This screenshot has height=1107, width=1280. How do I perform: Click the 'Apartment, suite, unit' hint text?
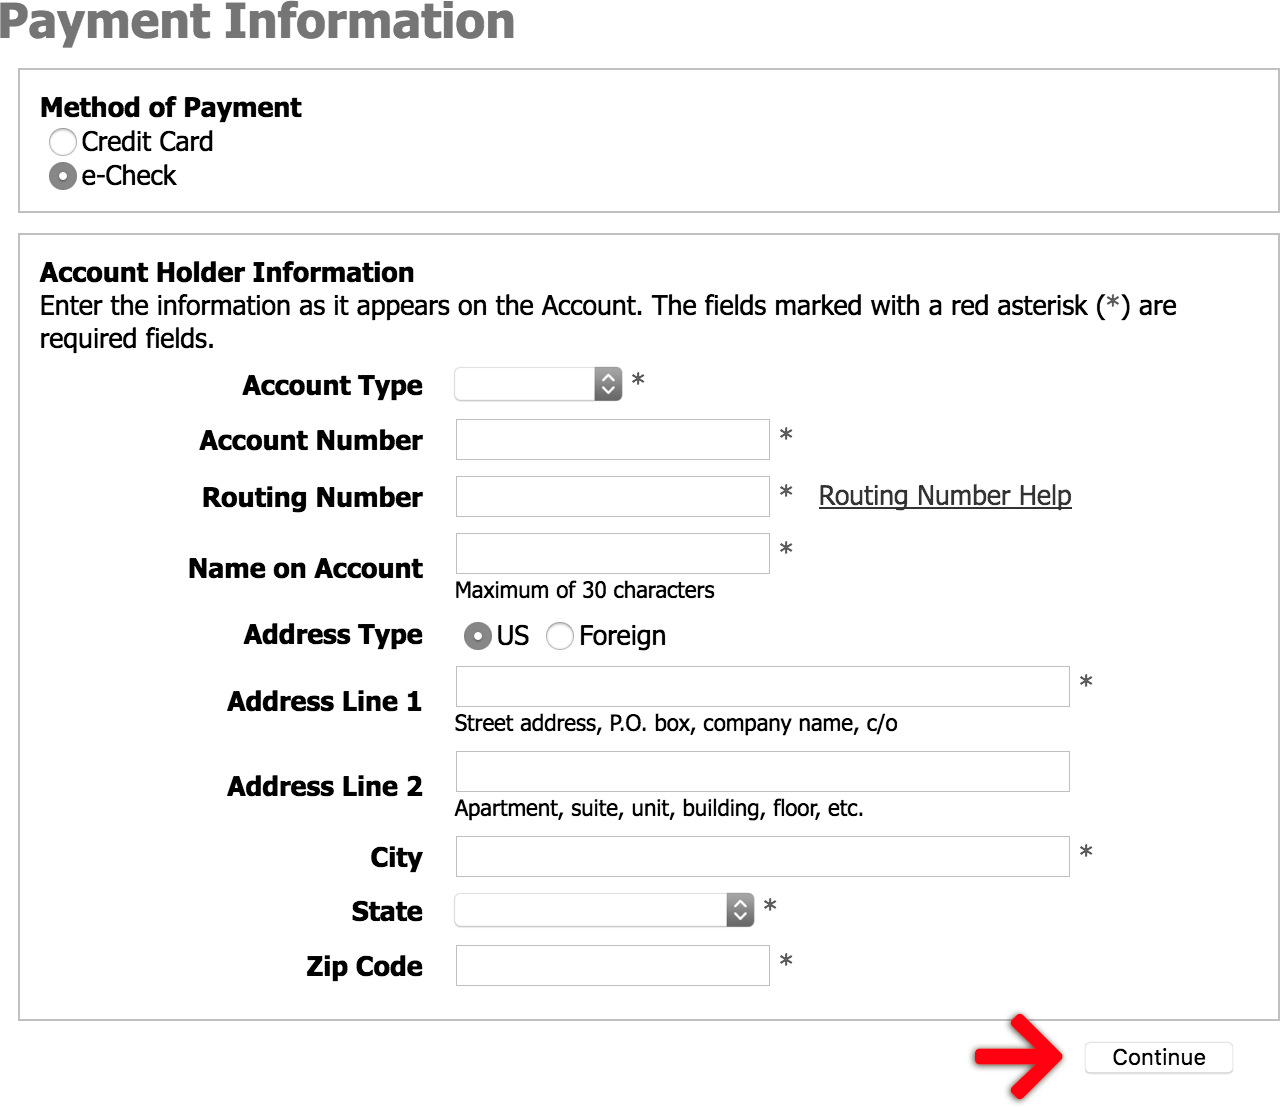click(659, 809)
